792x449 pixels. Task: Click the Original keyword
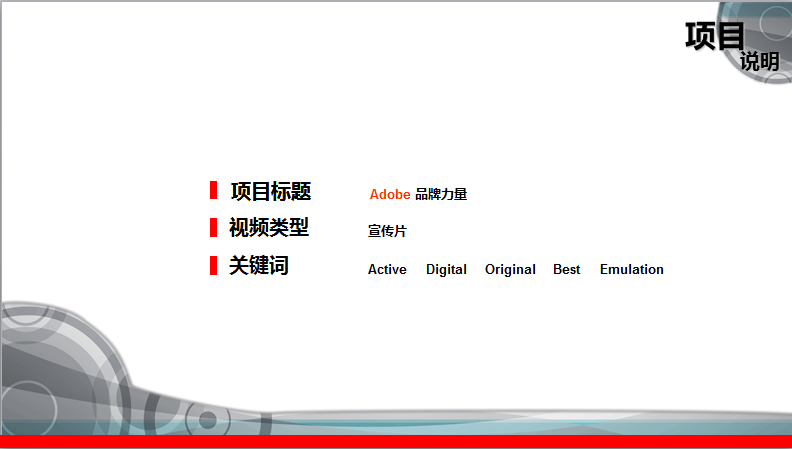(x=510, y=269)
